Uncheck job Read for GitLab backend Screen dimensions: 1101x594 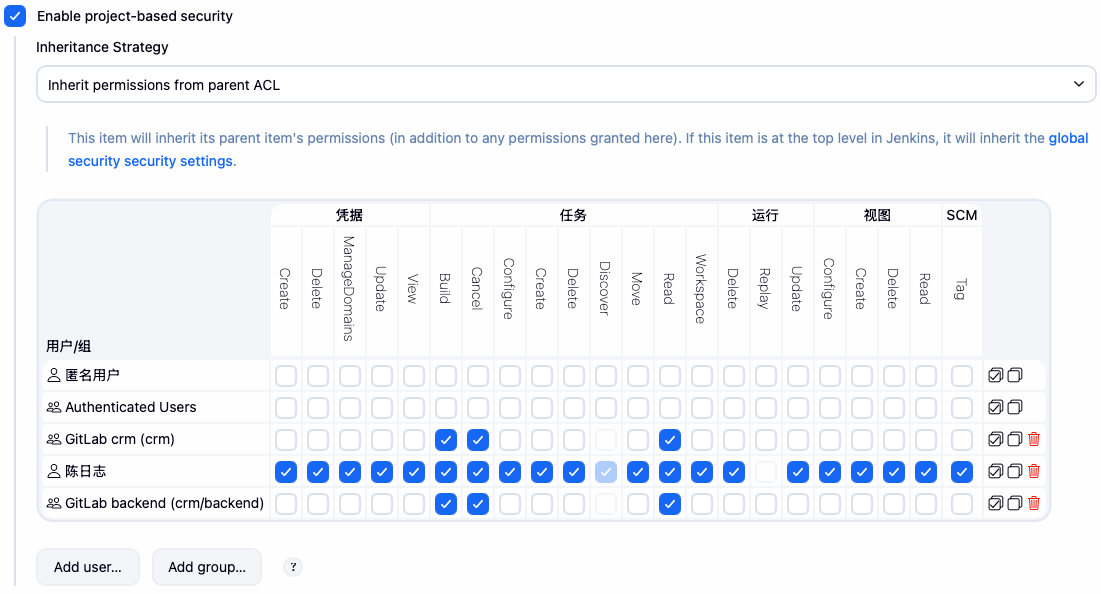point(670,504)
